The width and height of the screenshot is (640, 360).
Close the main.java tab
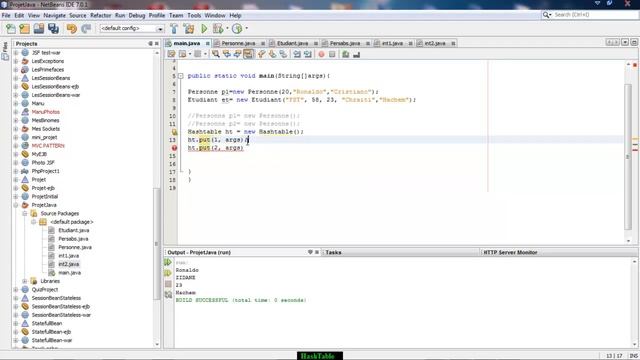point(208,43)
